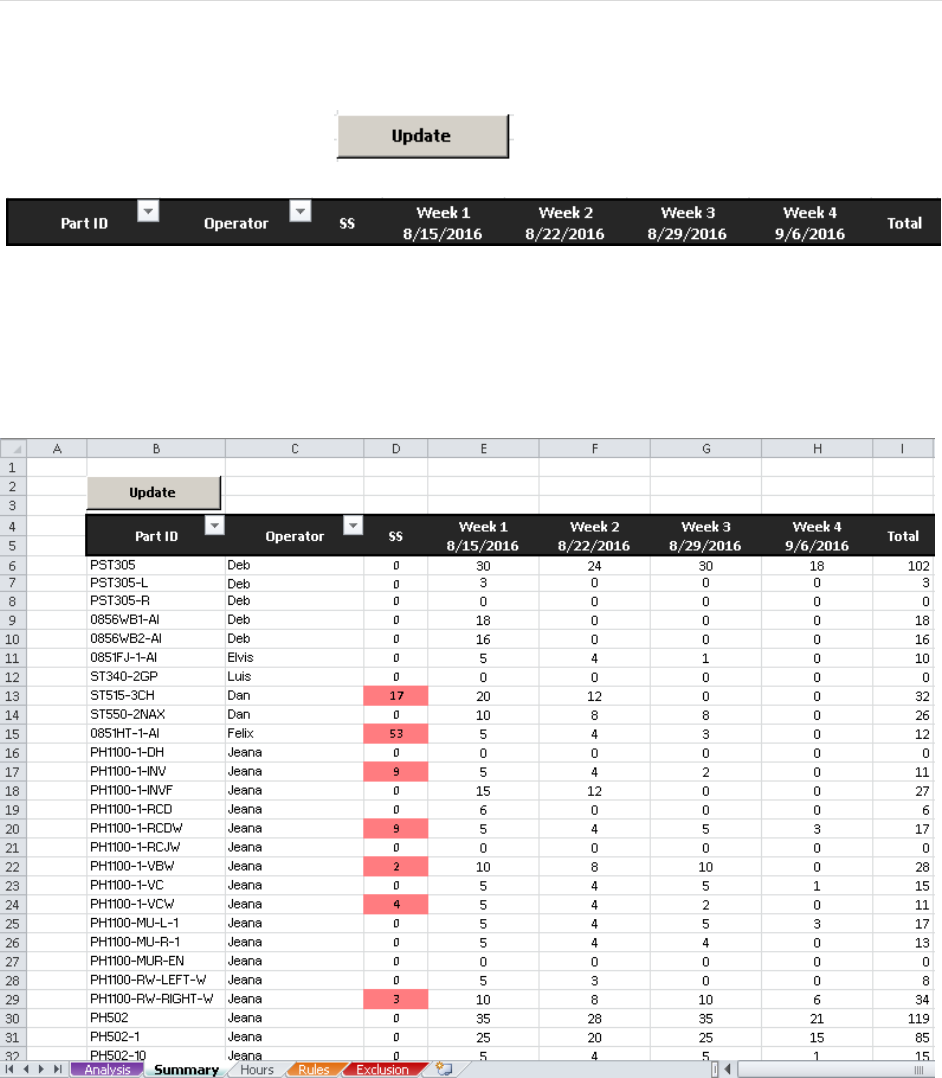
Task: Select the Total value 119 for PH502
Action: [903, 1018]
